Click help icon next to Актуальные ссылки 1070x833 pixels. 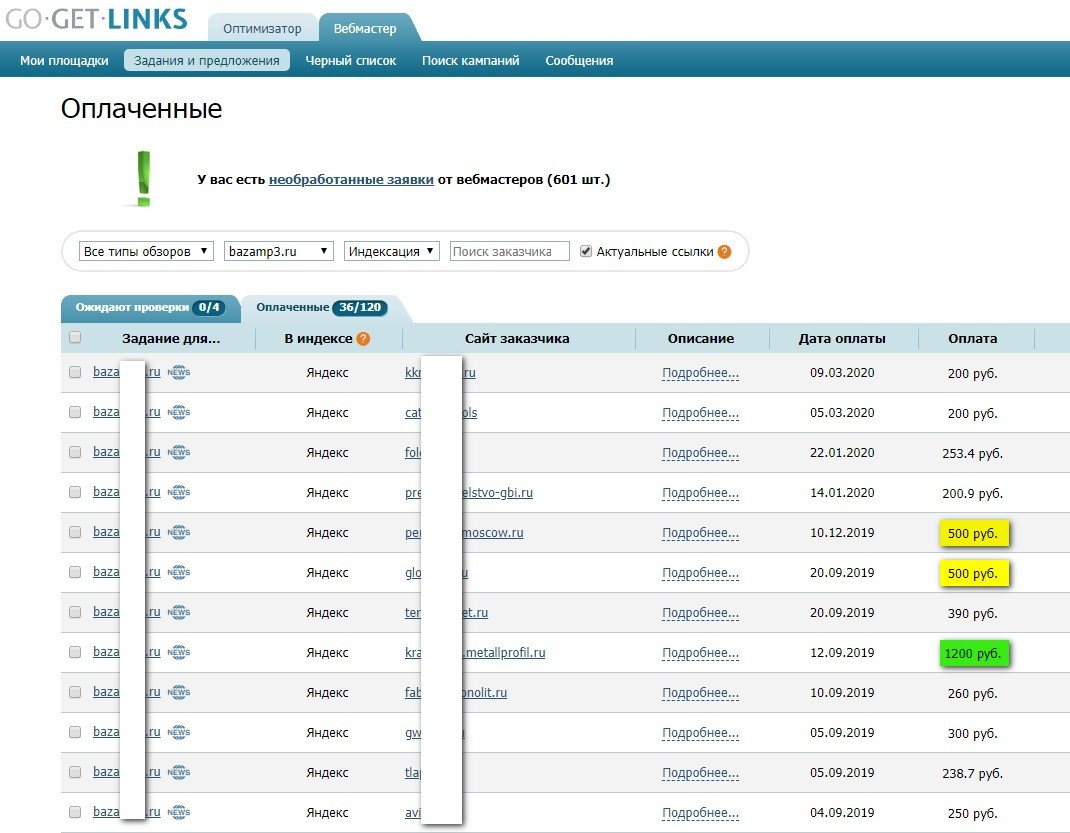(x=725, y=252)
